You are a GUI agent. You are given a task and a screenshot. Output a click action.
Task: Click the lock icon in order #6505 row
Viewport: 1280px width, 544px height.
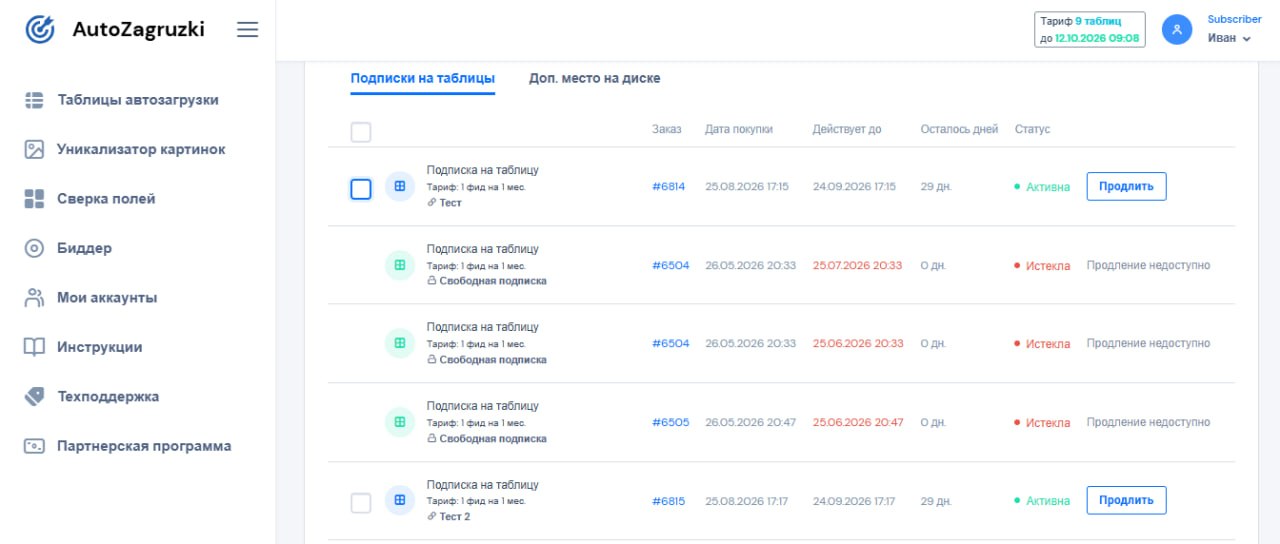pos(431,438)
